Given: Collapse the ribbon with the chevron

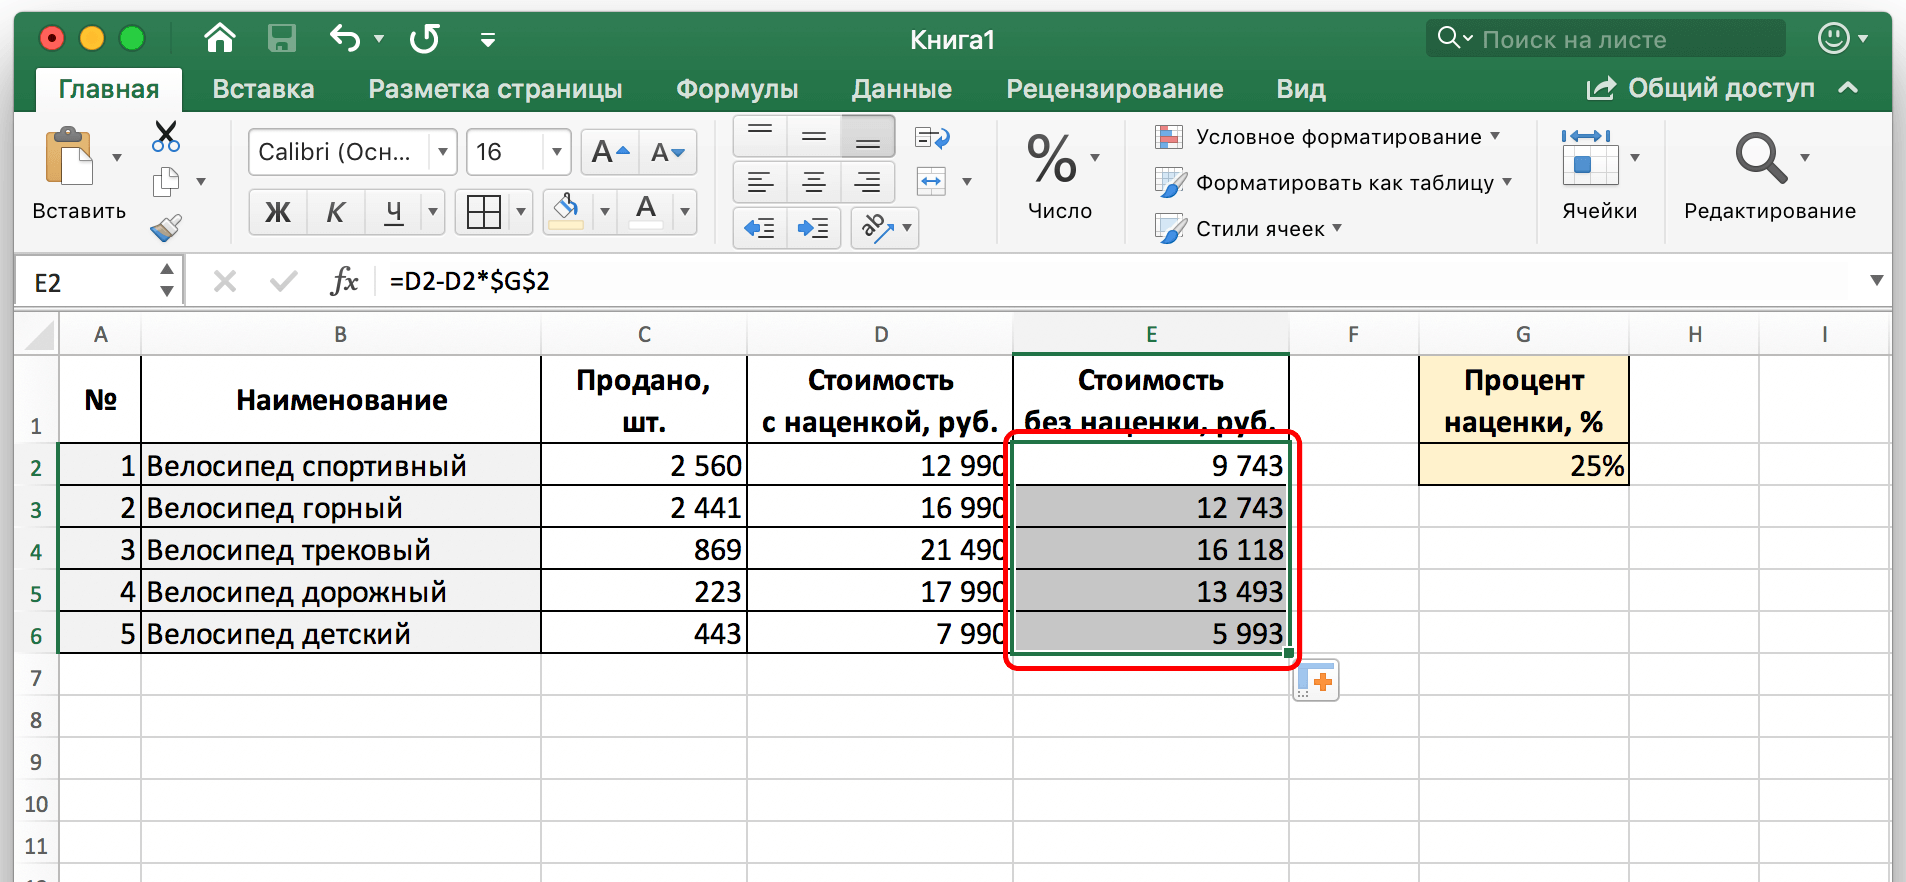Looking at the screenshot, I should pos(1848,88).
